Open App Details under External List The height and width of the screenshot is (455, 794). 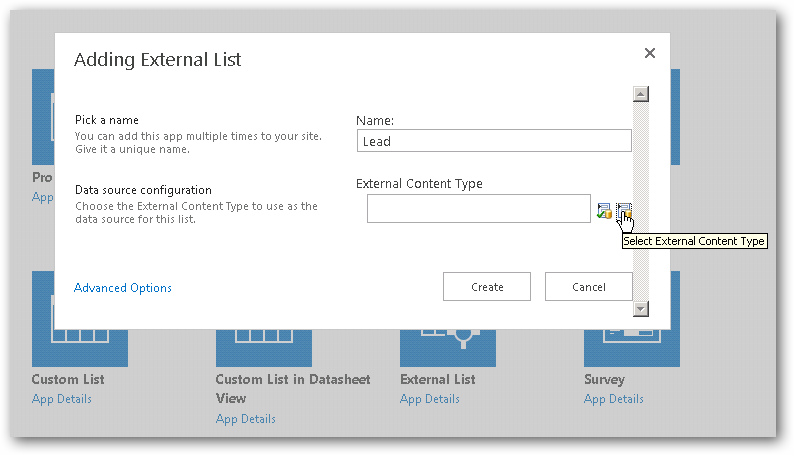[x=429, y=399]
